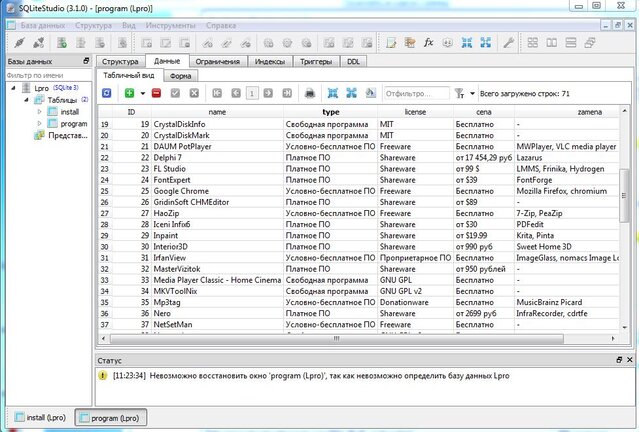The height and width of the screenshot is (432, 639).
Task: Open the insert row dropdown arrow
Action: pyautogui.click(x=141, y=93)
